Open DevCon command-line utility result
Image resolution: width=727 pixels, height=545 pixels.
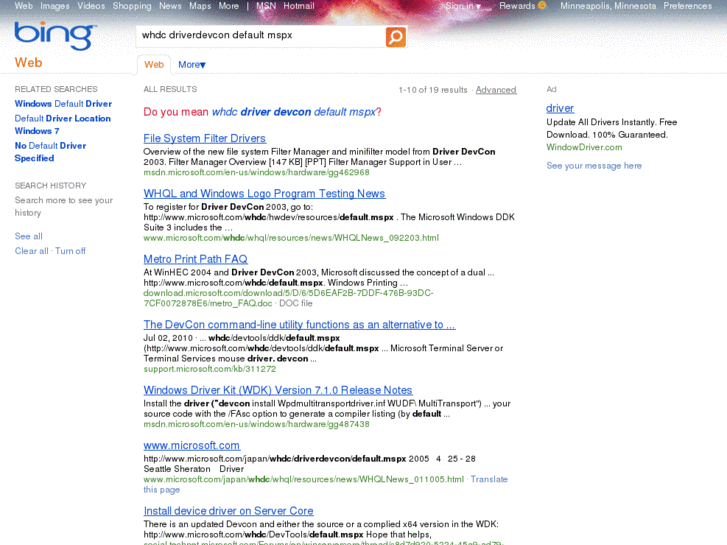pos(299,324)
